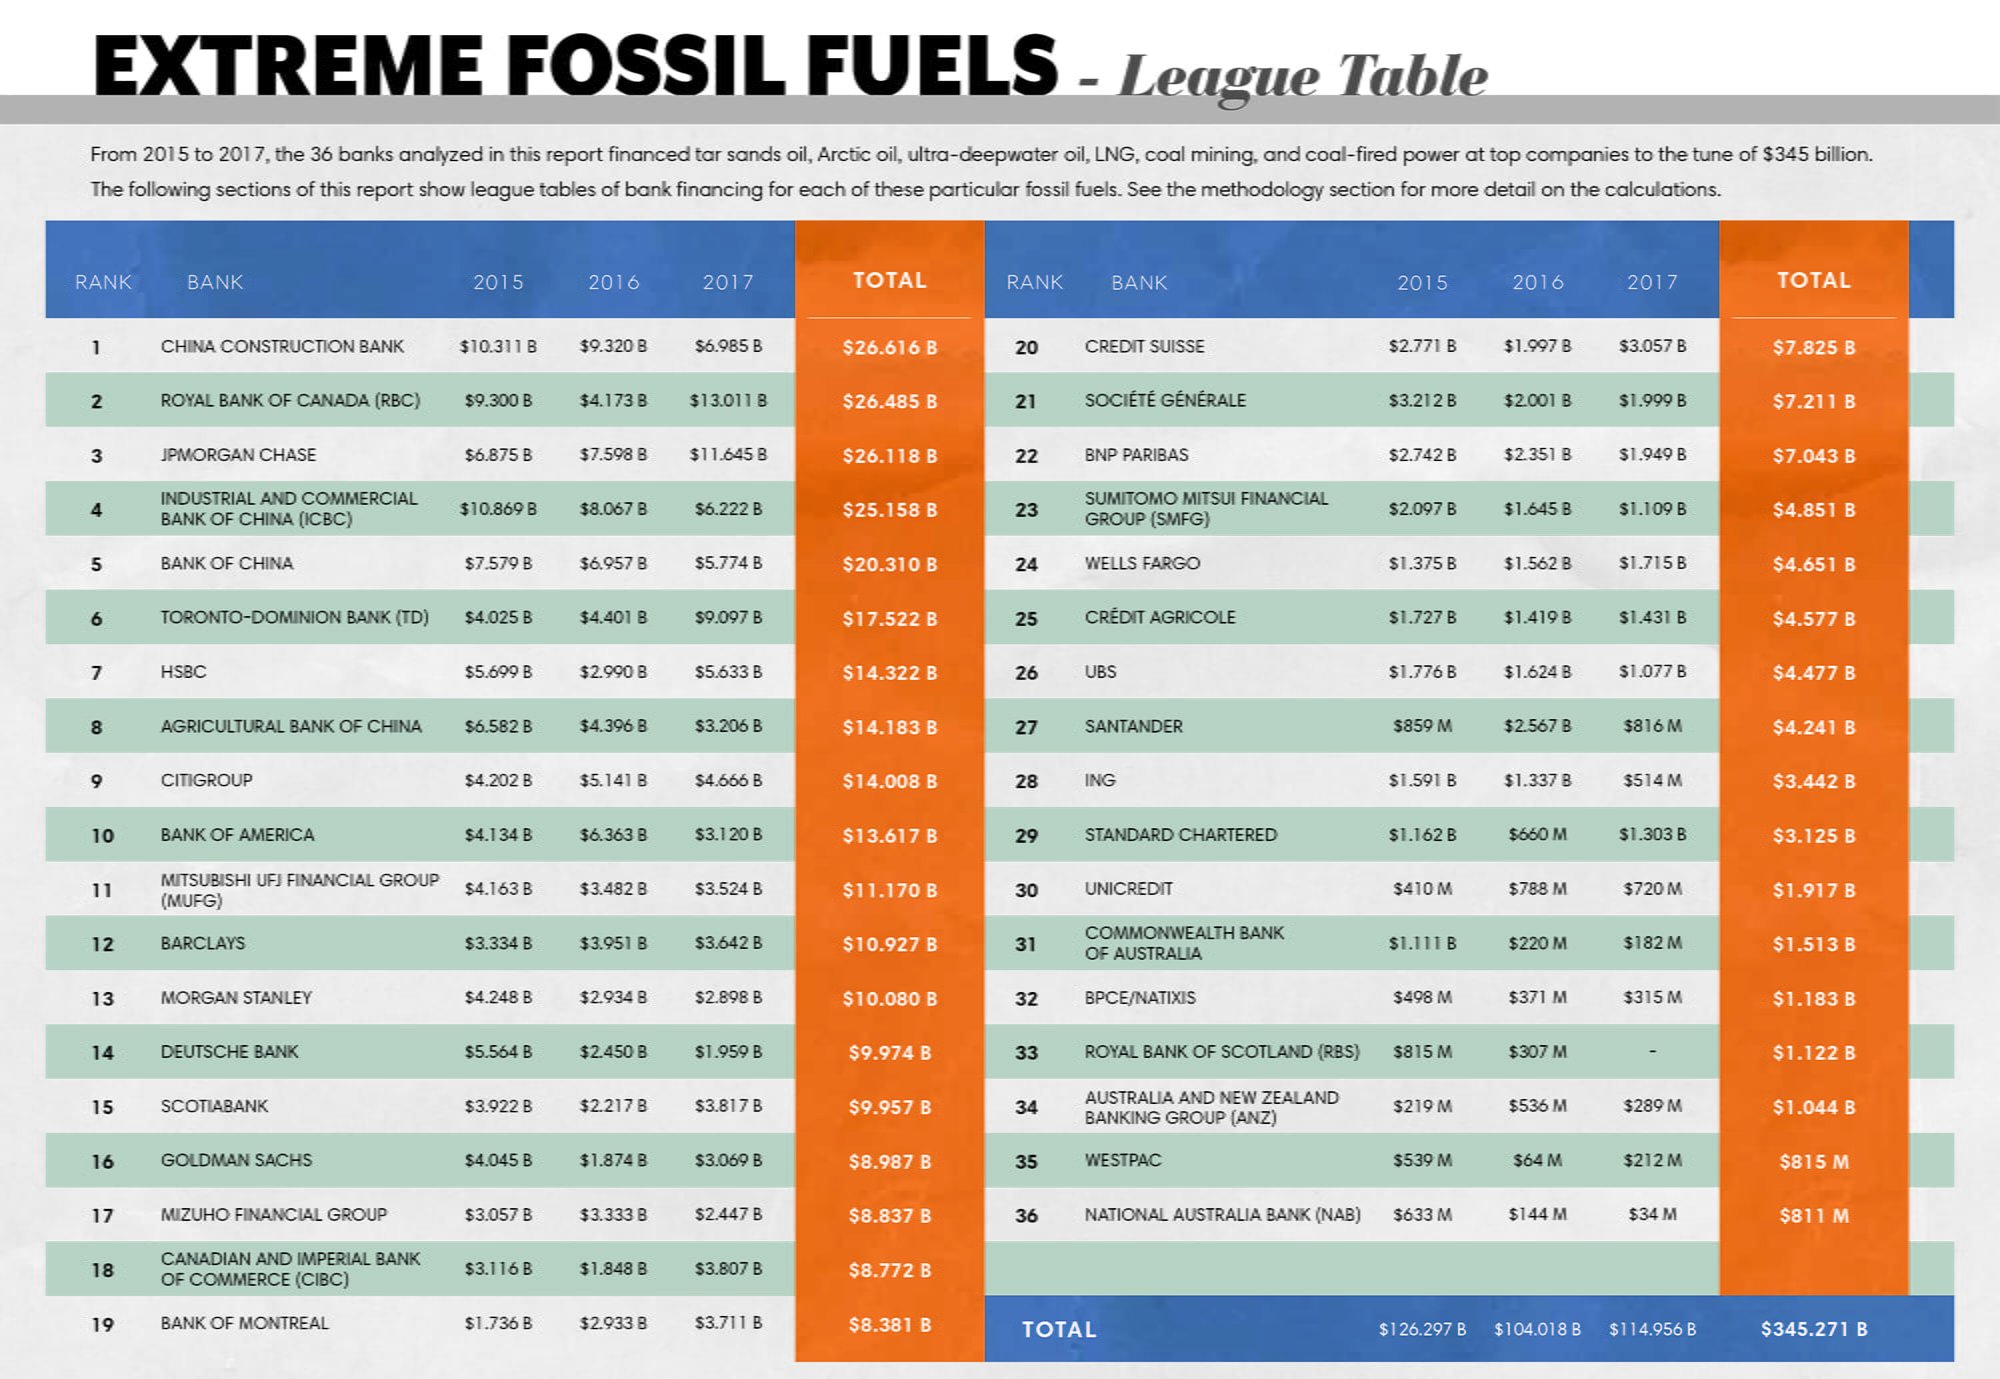This screenshot has width=2000, height=1379.
Task: Click the left RANK column header
Action: [x=103, y=282]
